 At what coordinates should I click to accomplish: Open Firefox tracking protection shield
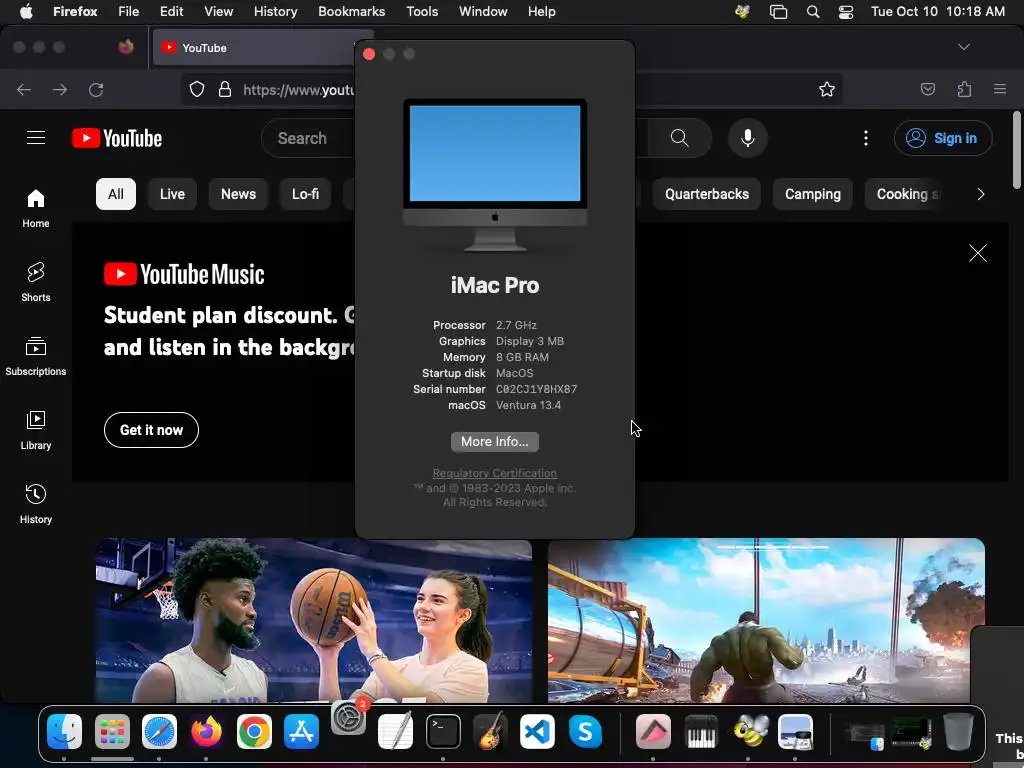coord(197,89)
